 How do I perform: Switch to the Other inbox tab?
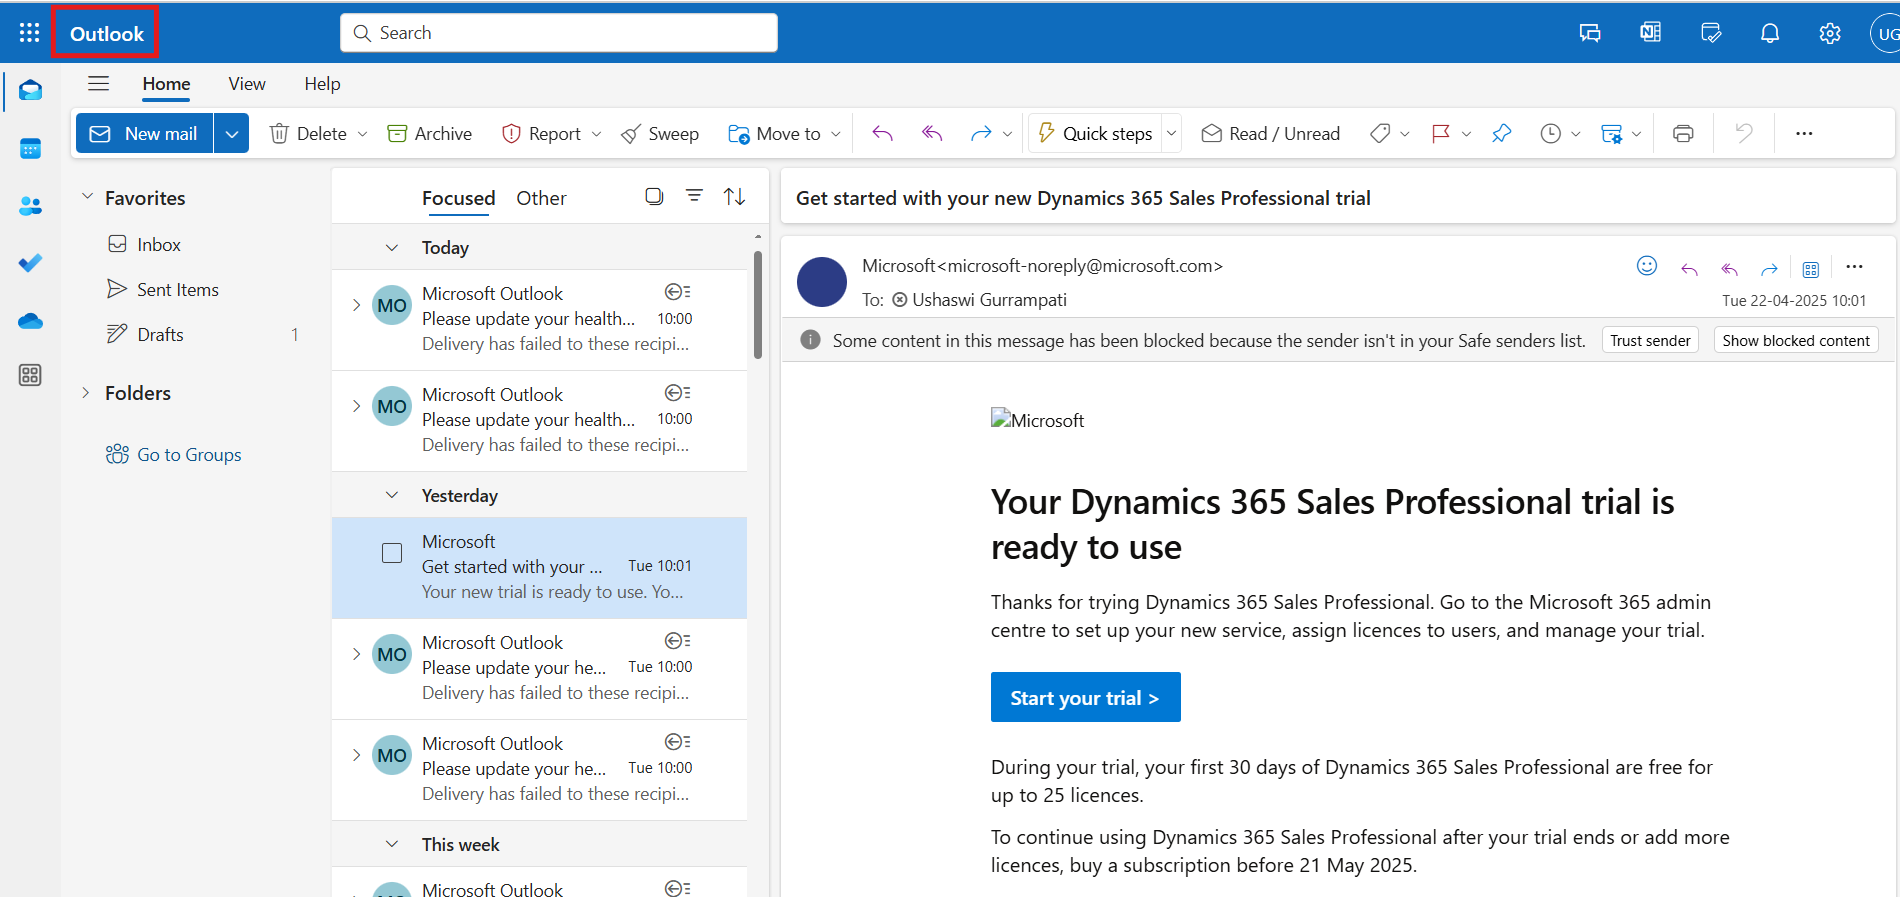pos(541,198)
